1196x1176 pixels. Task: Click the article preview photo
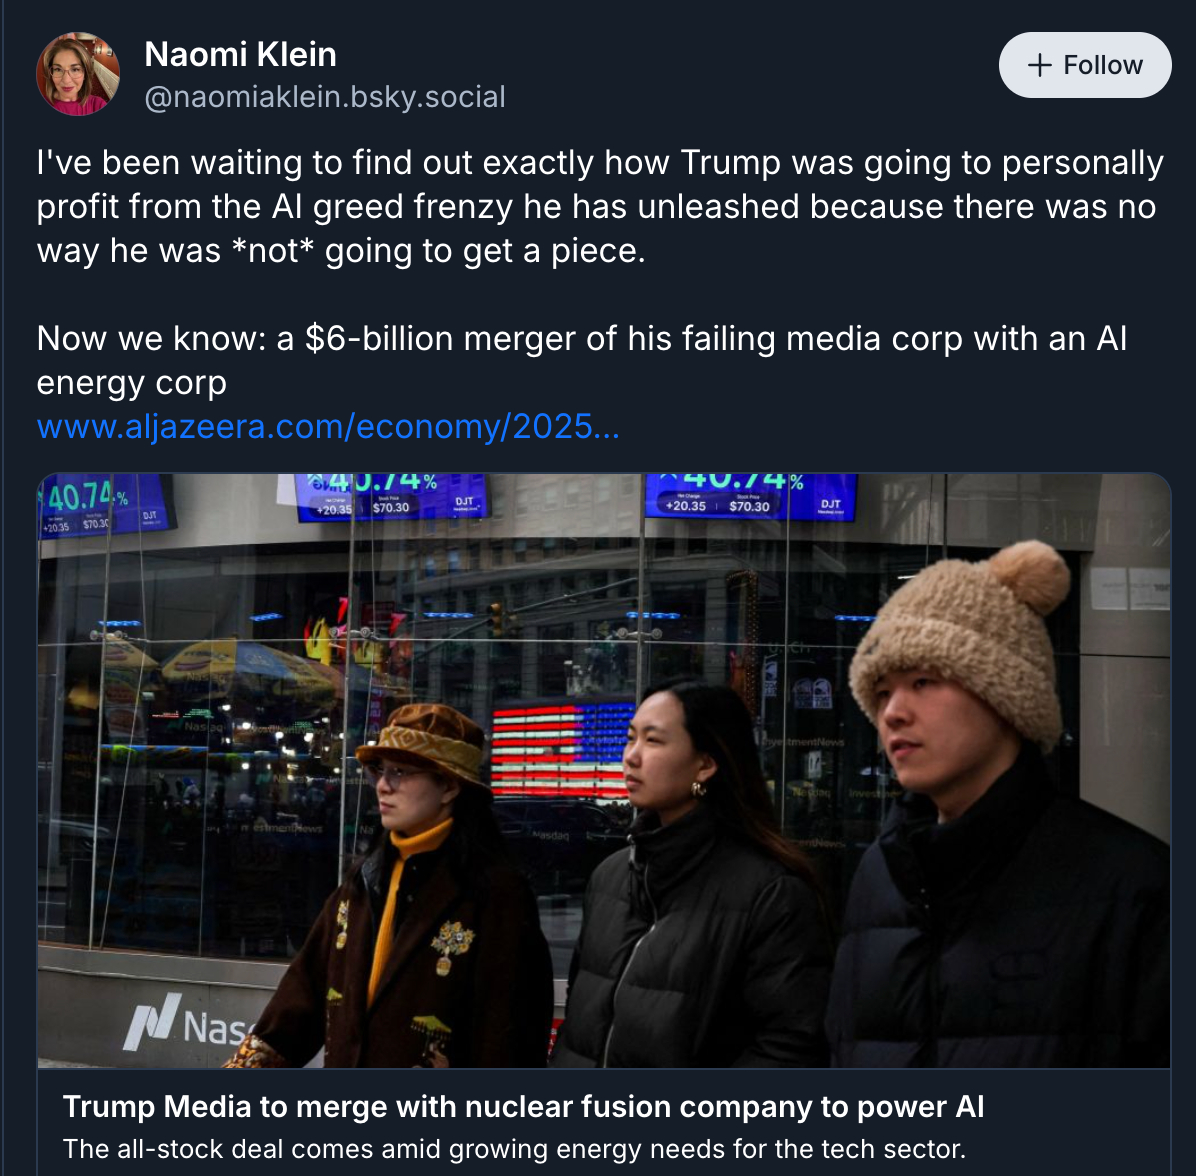[x=603, y=770]
